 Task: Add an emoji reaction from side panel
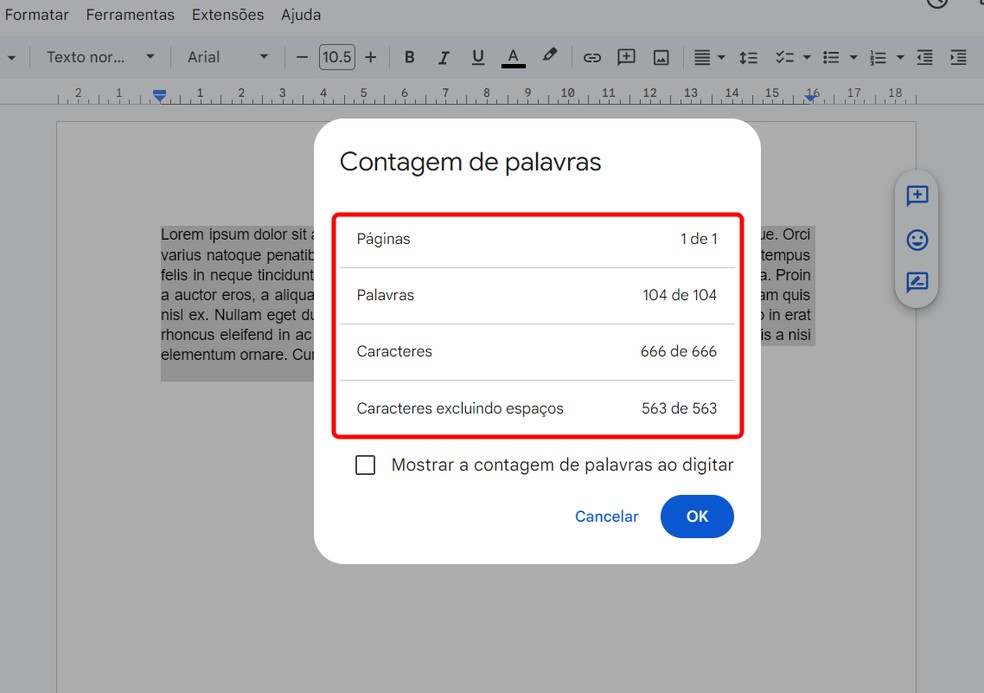coord(917,240)
